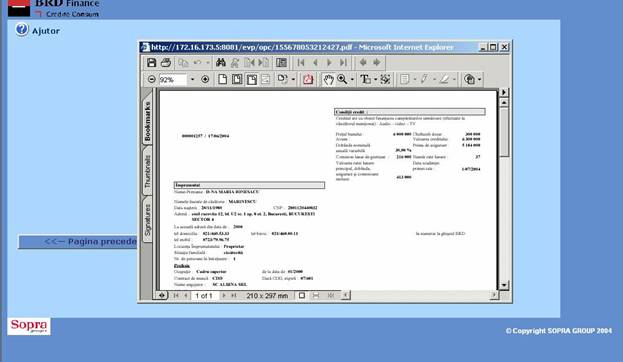The image size is (623, 362).
Task: Open Ajutor help link
Action: (x=46, y=31)
